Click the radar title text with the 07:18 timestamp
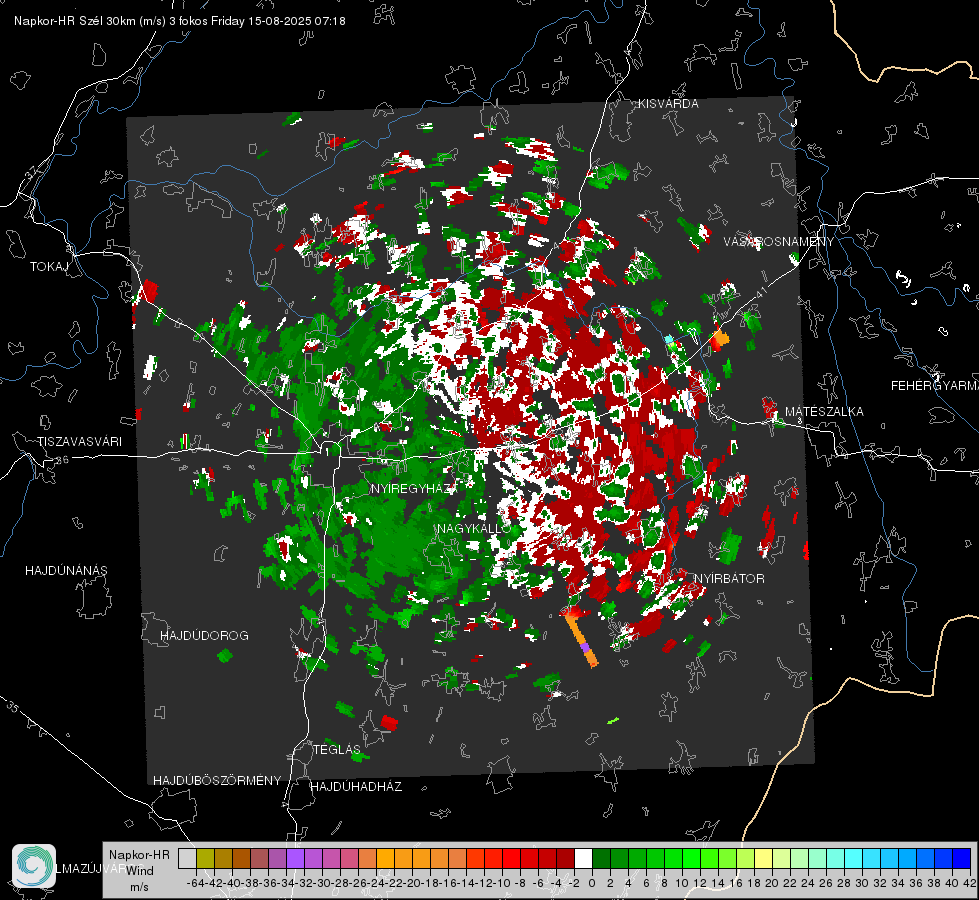This screenshot has height=900, width=979. point(180,21)
